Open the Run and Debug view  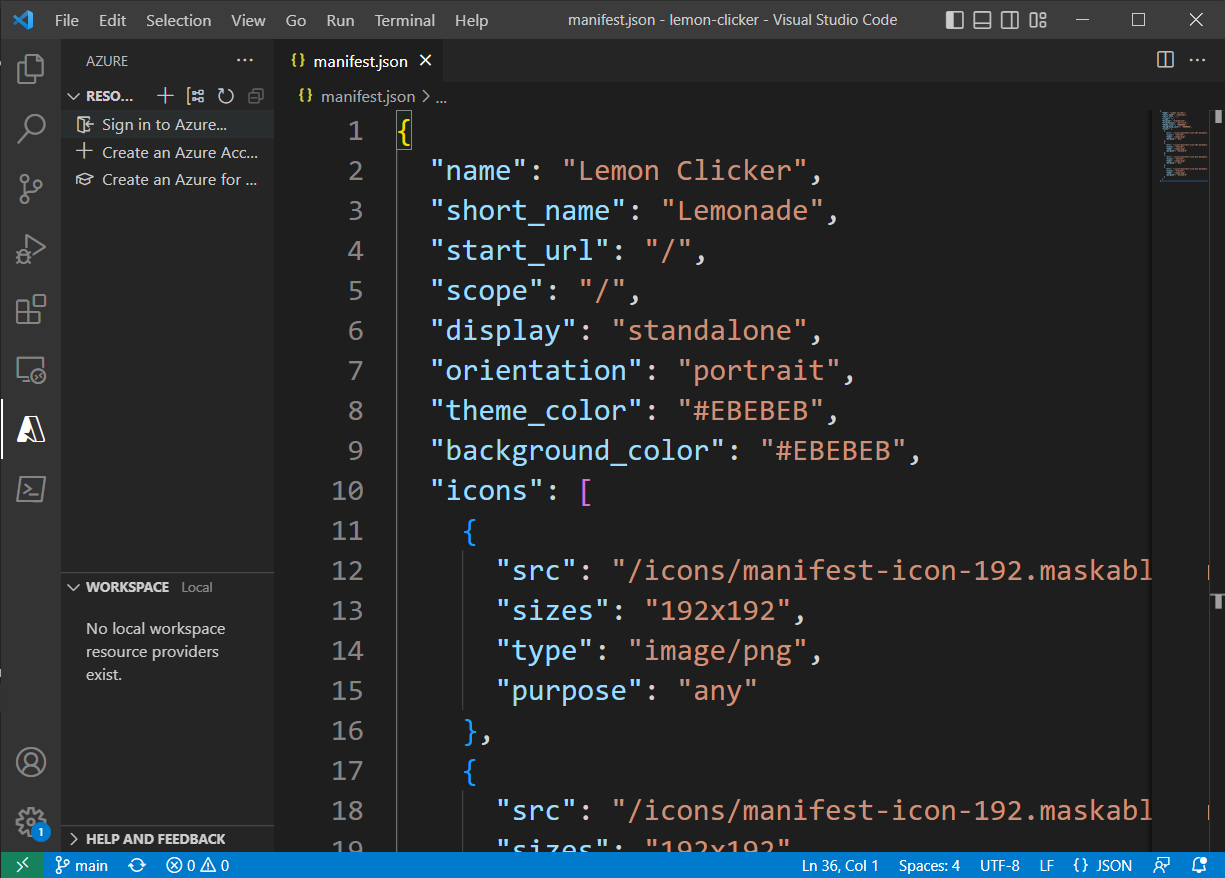click(x=31, y=249)
